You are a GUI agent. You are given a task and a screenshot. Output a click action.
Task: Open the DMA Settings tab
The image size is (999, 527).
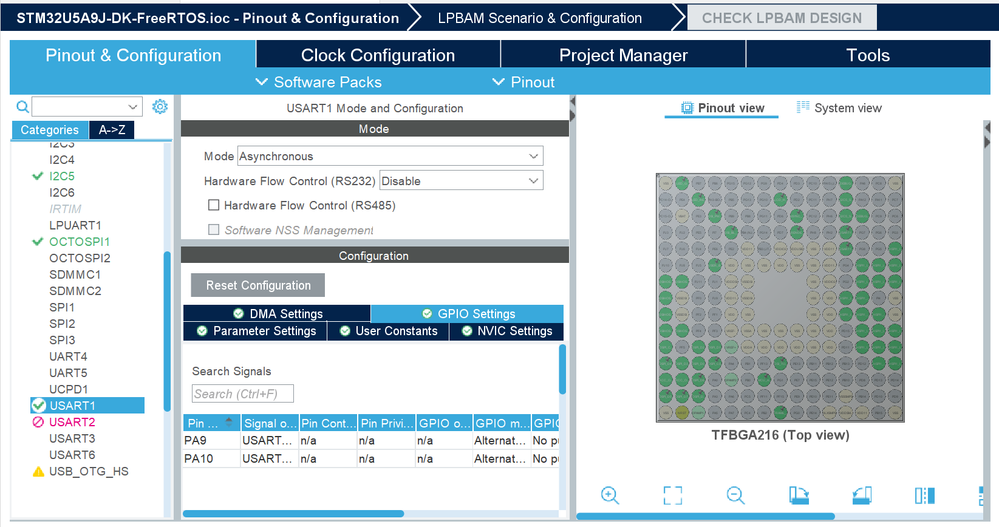[277, 314]
